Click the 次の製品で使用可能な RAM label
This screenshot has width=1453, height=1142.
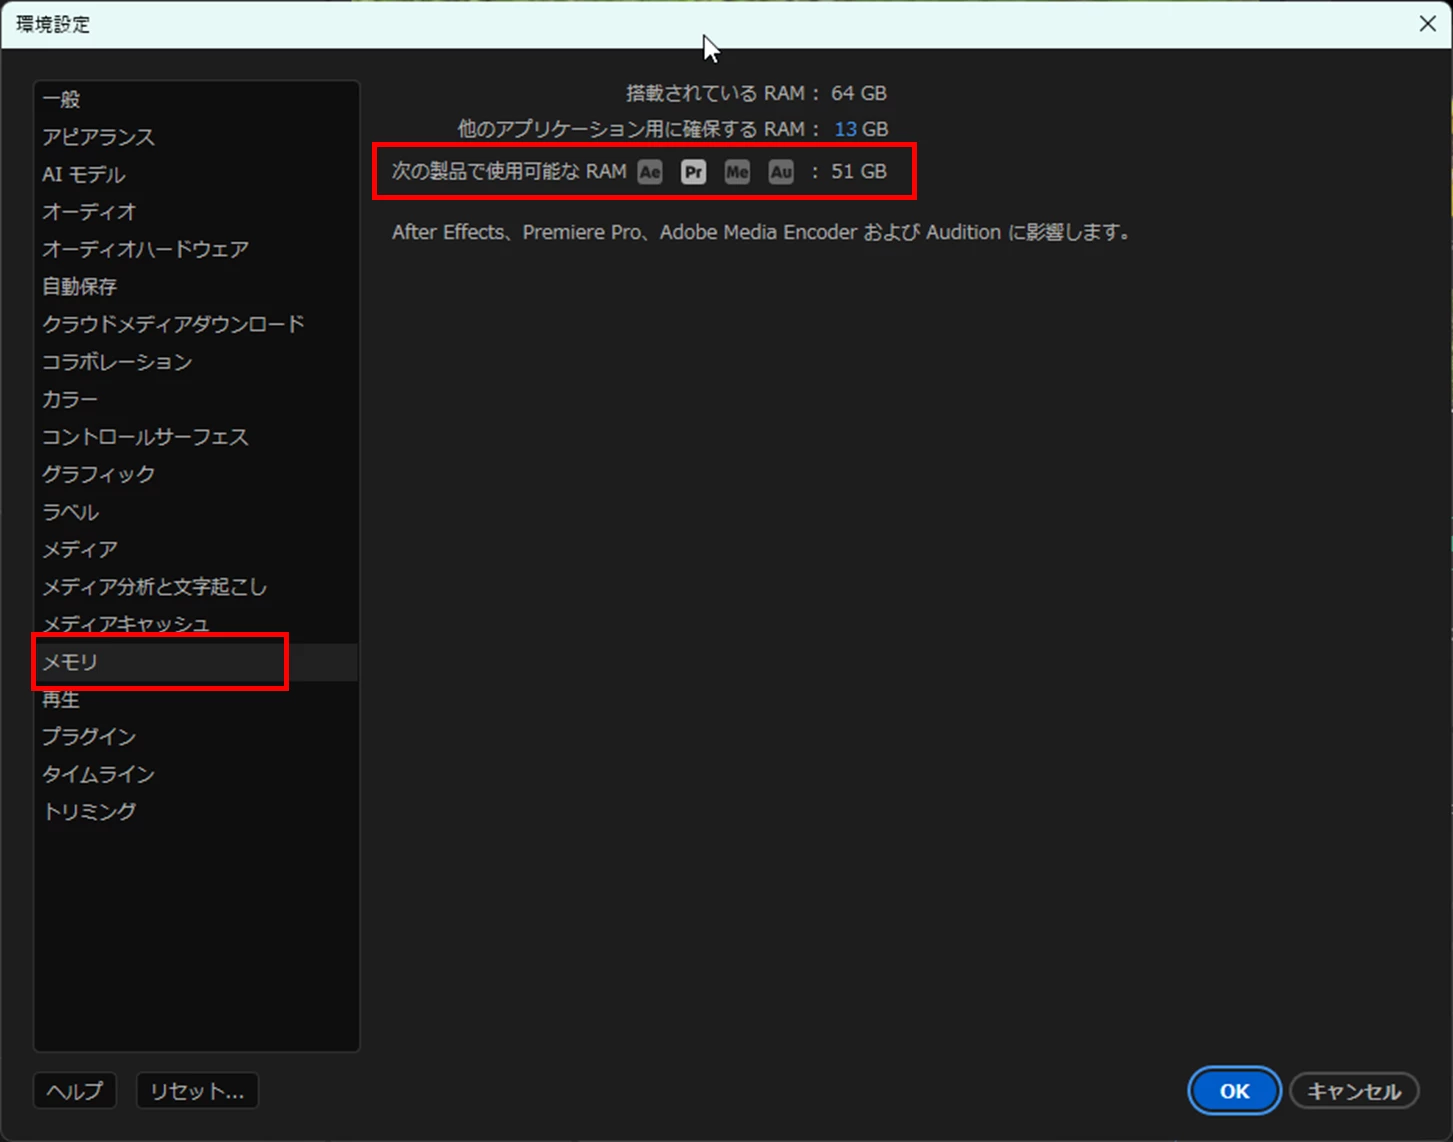pos(509,171)
